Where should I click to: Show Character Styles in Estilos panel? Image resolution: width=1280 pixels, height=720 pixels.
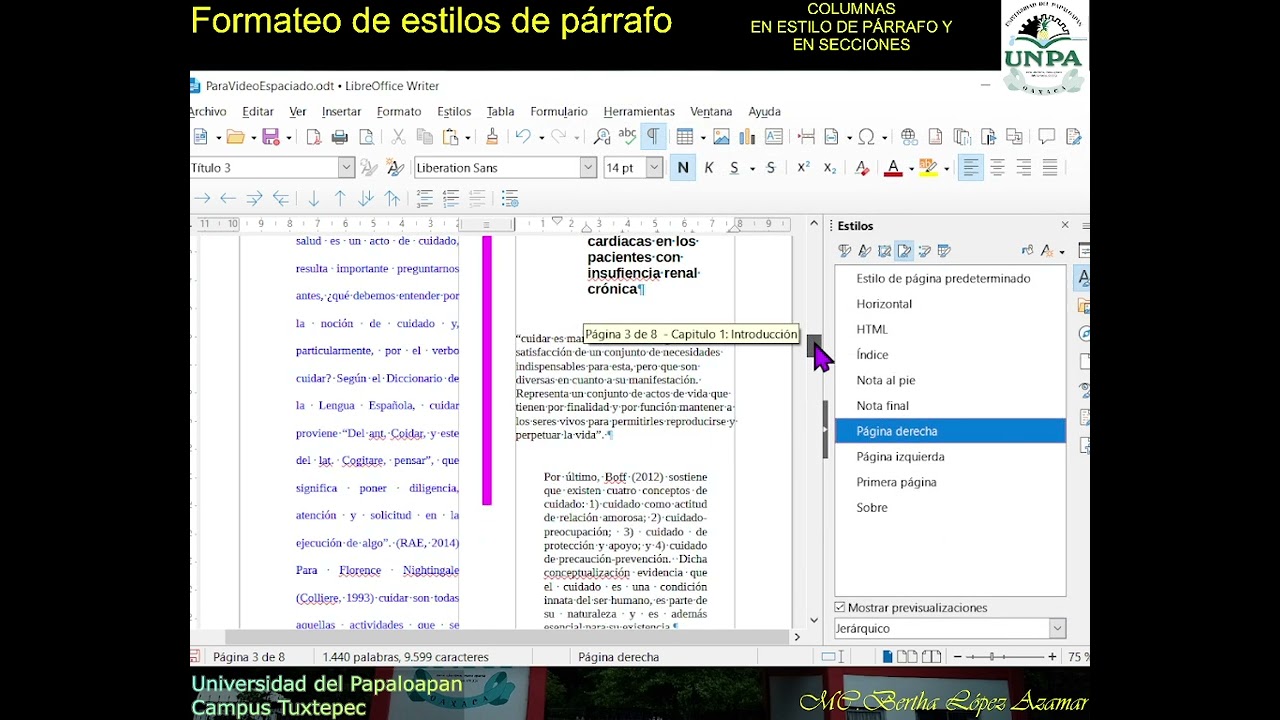865,251
